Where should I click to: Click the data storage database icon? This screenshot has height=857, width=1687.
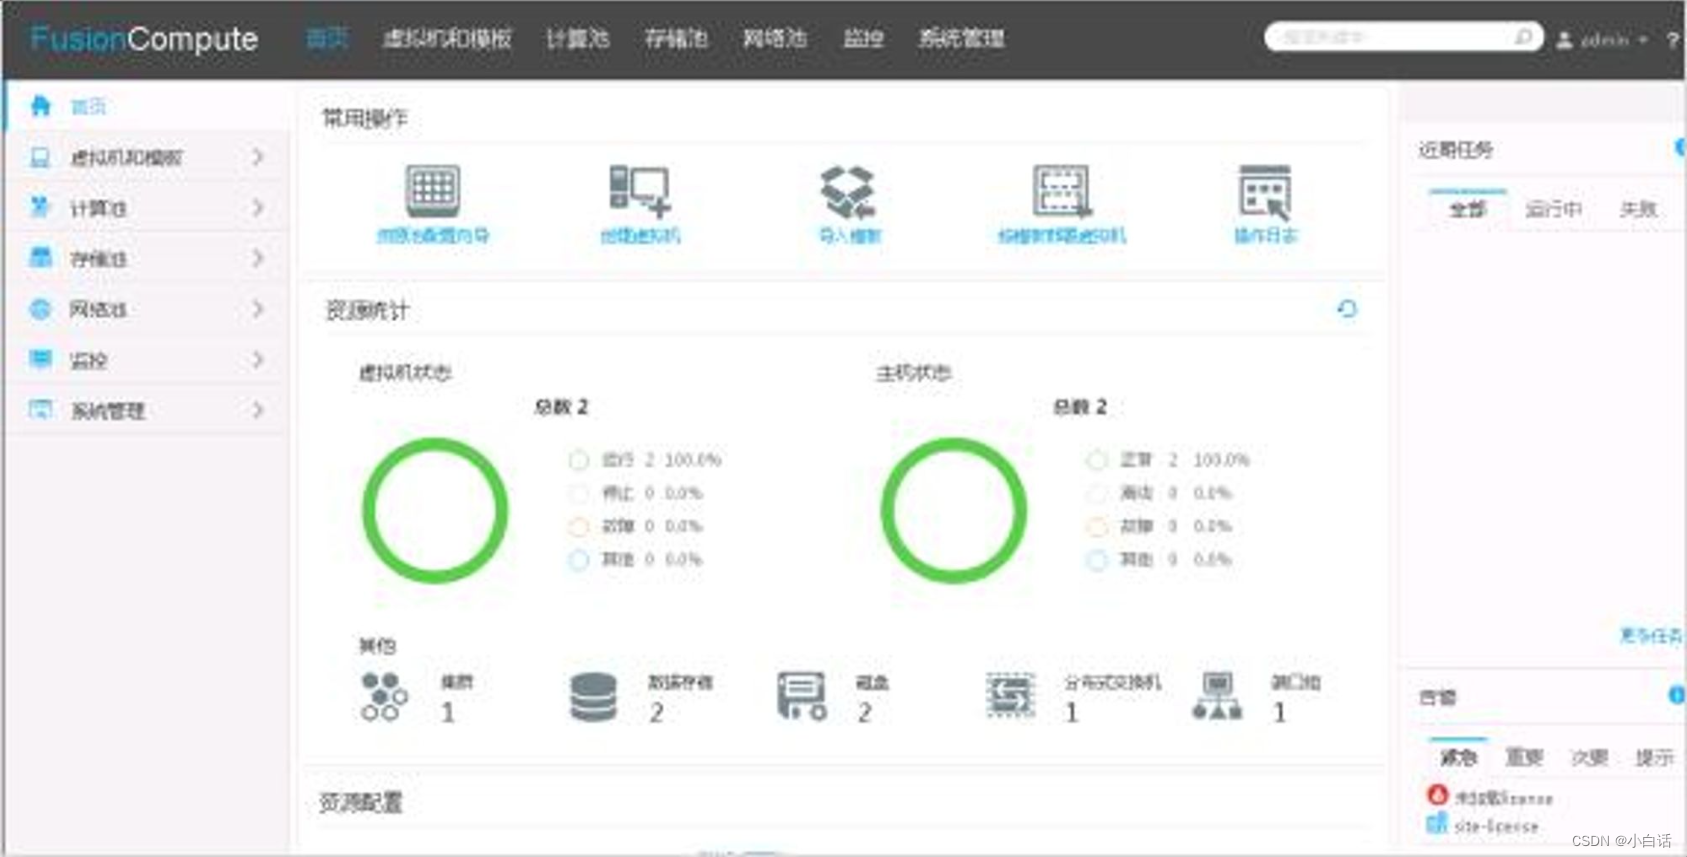tap(593, 697)
